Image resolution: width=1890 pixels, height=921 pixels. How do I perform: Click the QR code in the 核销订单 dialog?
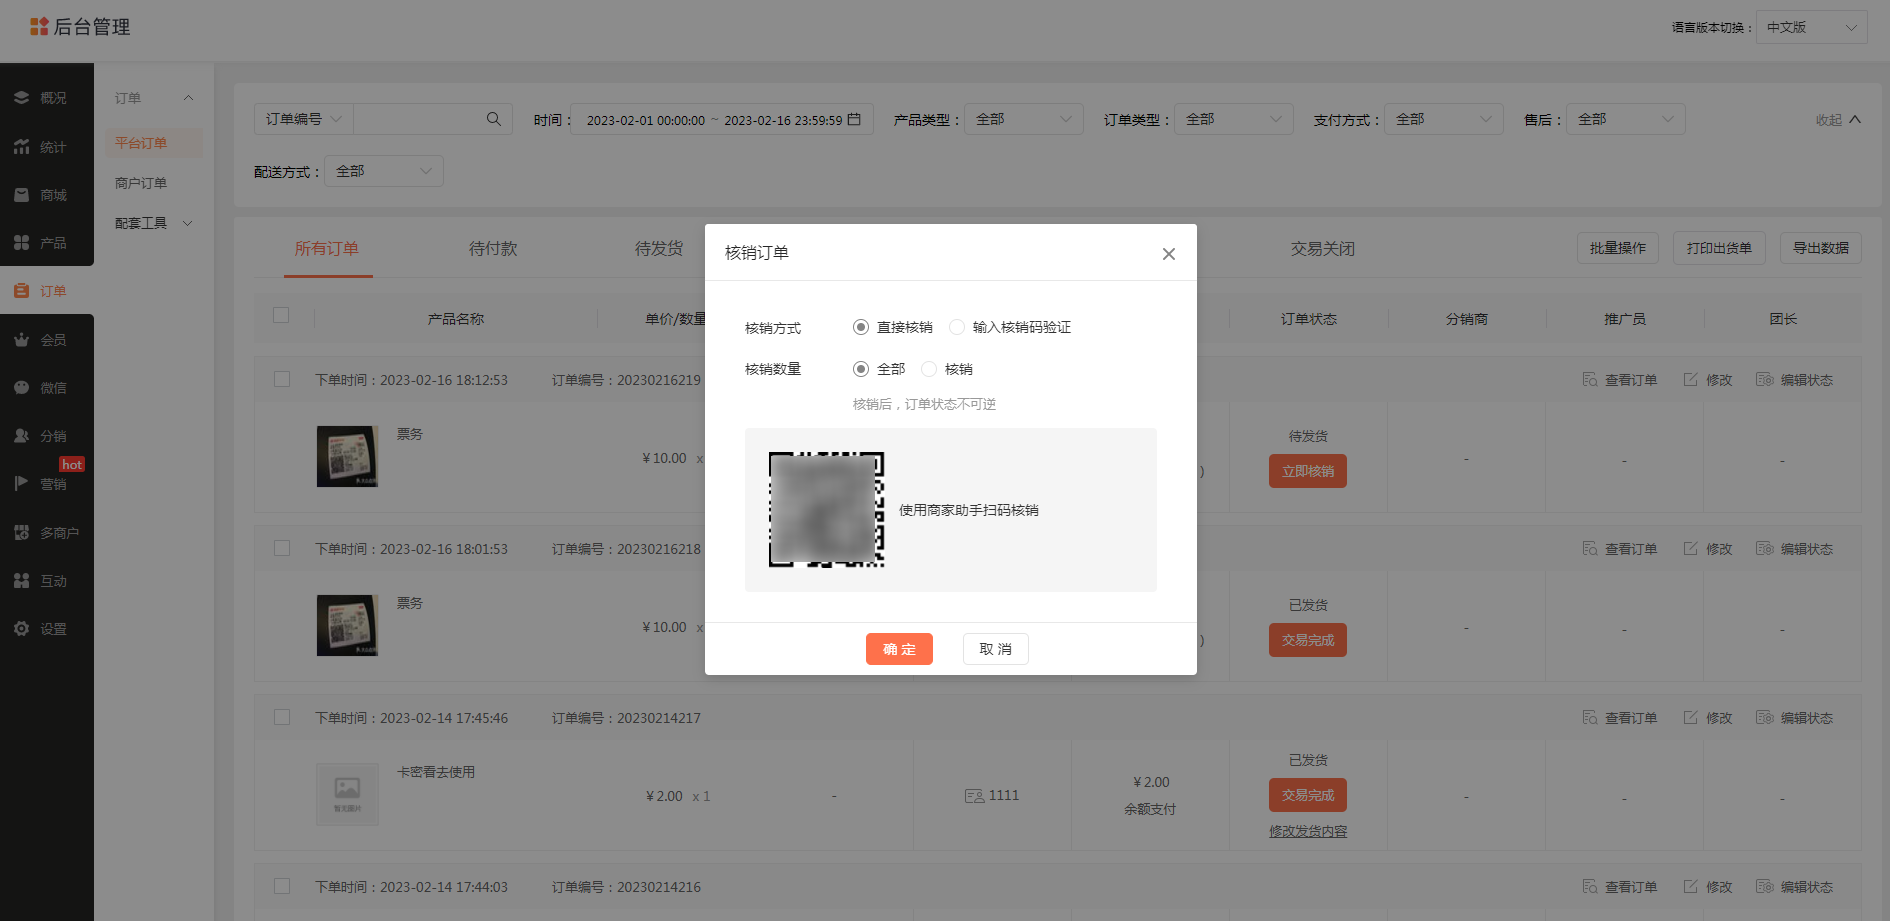(x=826, y=510)
